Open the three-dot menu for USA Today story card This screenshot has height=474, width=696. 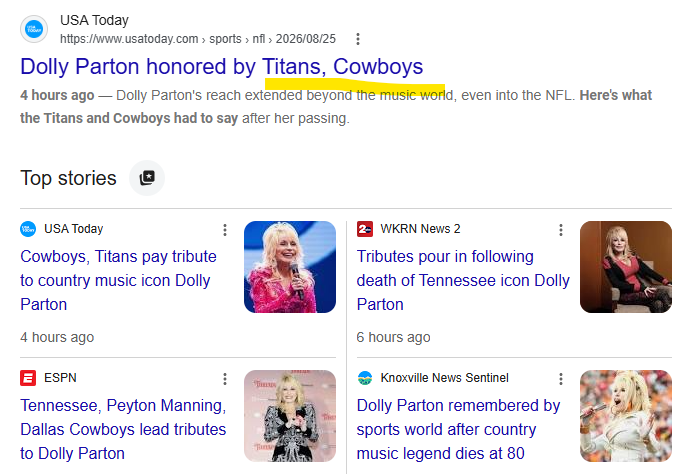point(225,229)
